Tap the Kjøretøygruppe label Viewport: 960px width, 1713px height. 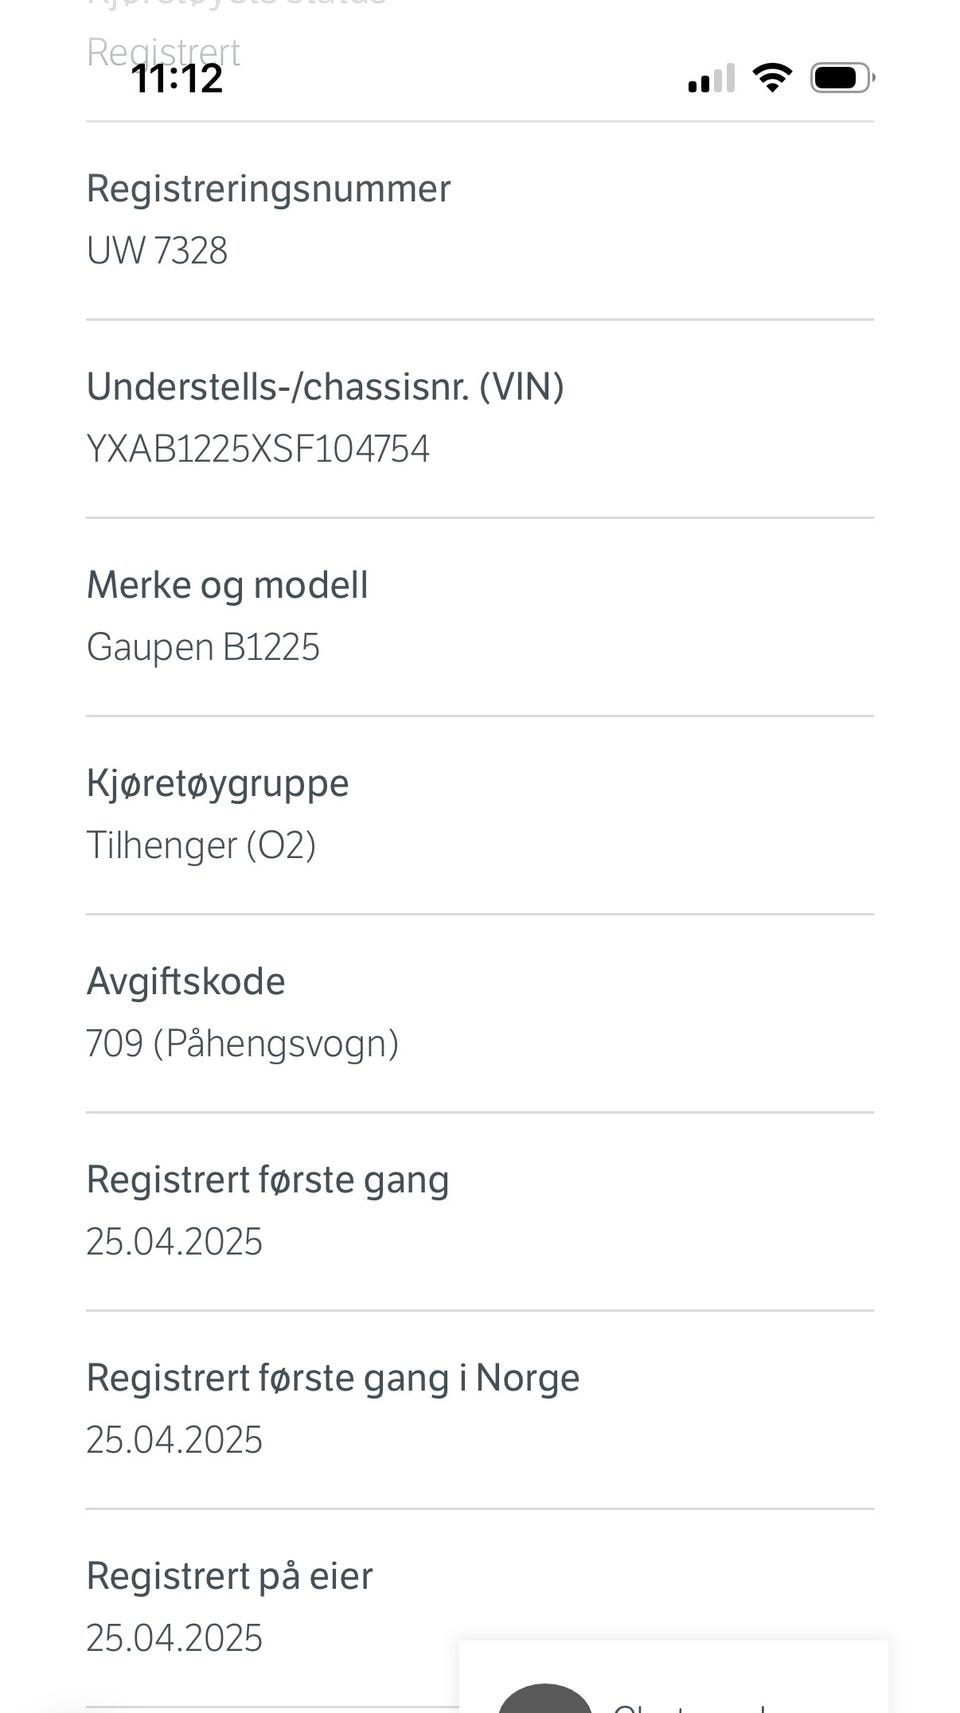pos(217,783)
